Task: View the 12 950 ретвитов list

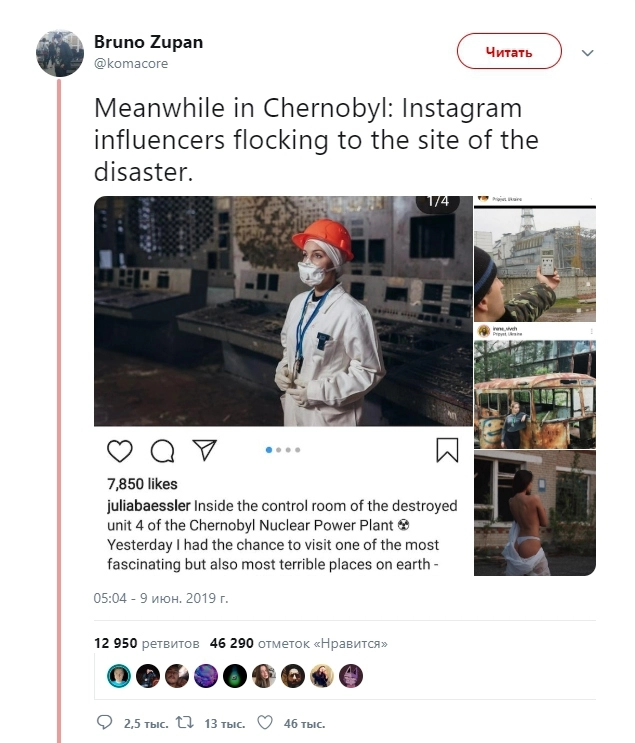Action: (146, 643)
